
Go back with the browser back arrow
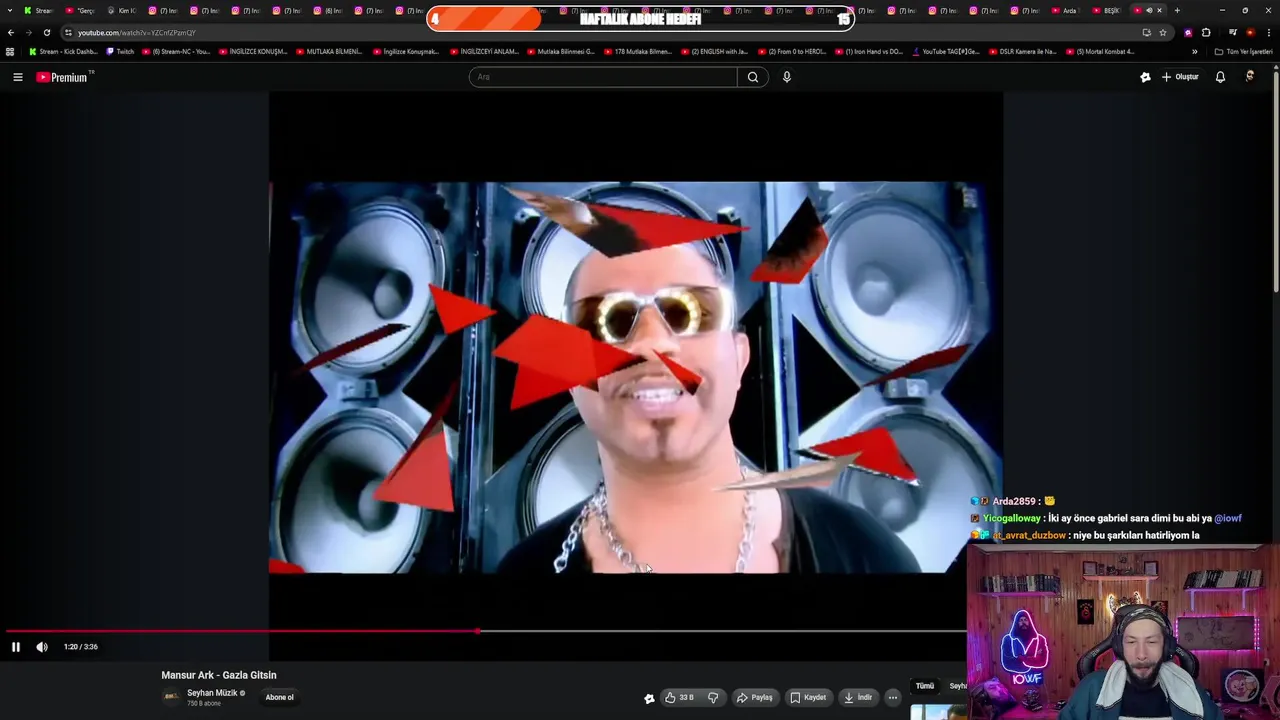(11, 32)
